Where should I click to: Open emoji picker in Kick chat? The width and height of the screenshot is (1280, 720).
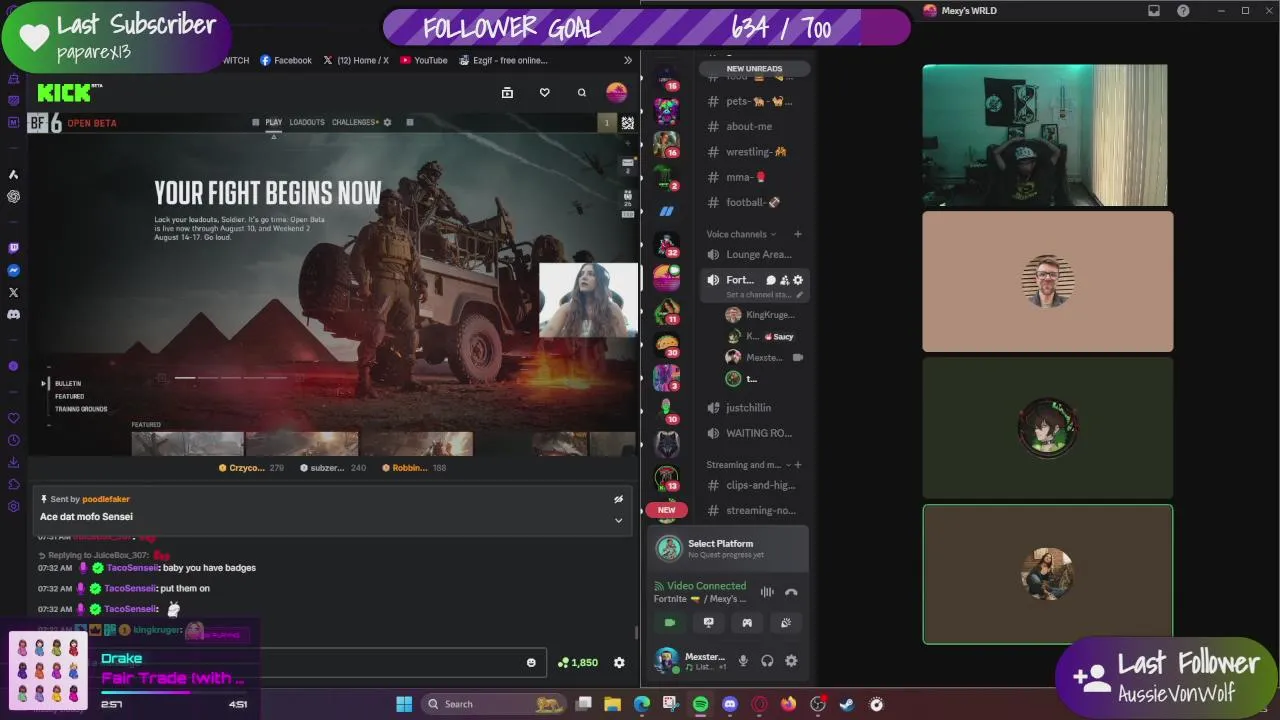pyautogui.click(x=531, y=662)
